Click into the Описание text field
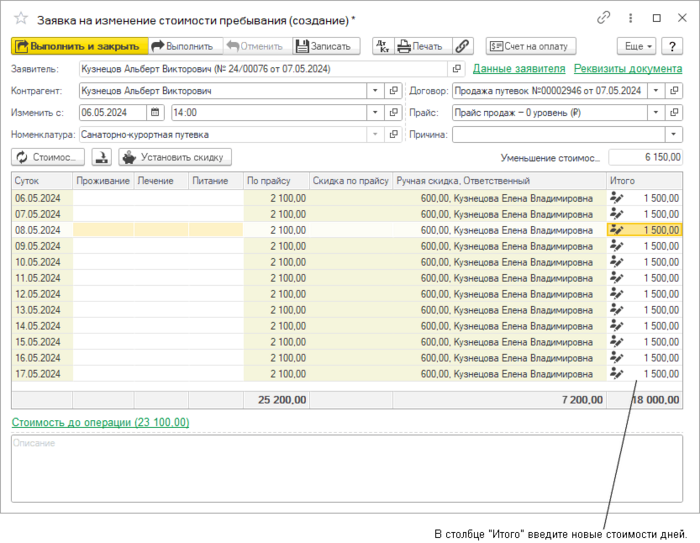The image size is (700, 543). pos(347,467)
